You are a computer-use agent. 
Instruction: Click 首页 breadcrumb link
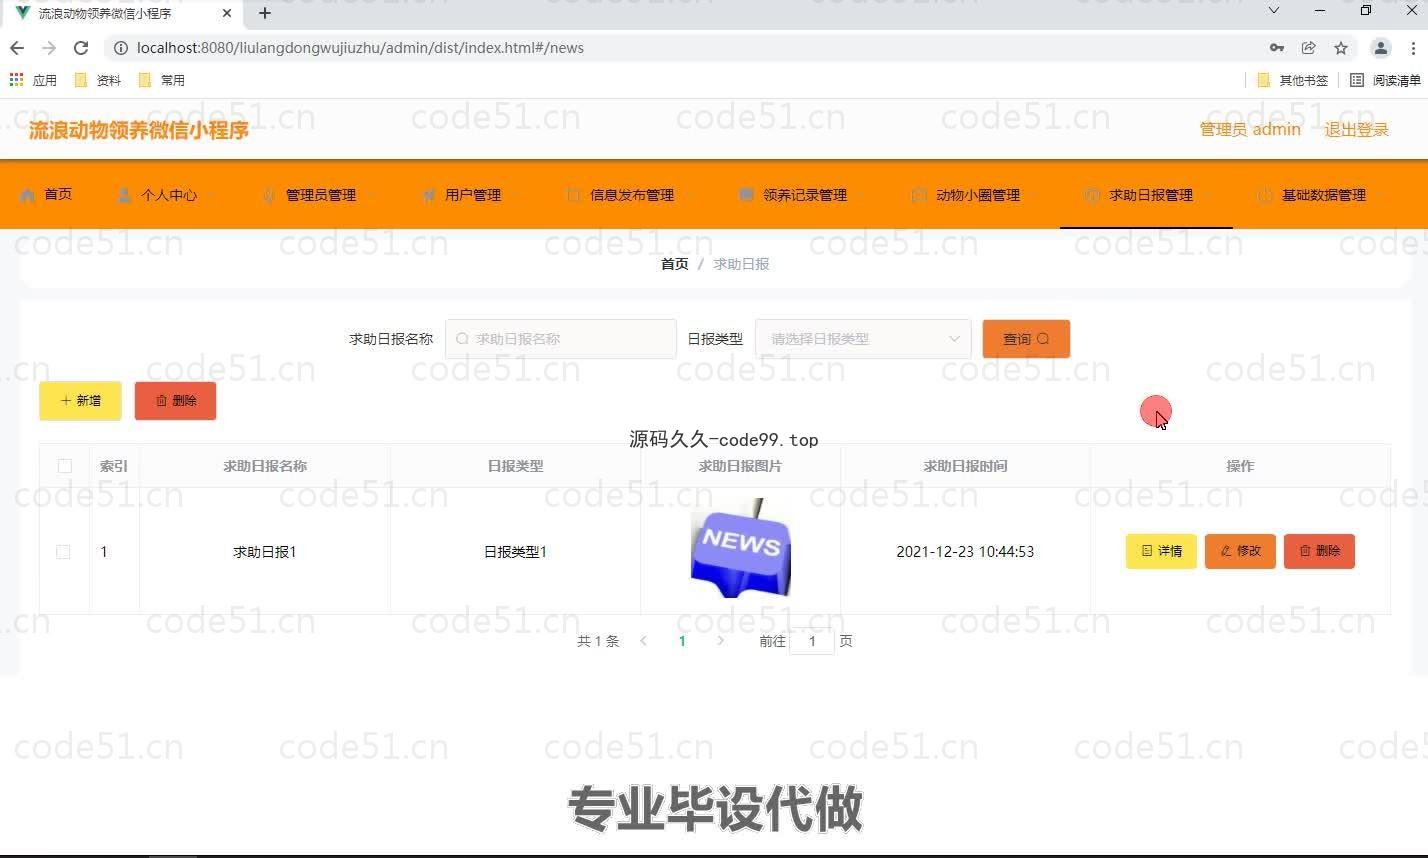pyautogui.click(x=675, y=264)
